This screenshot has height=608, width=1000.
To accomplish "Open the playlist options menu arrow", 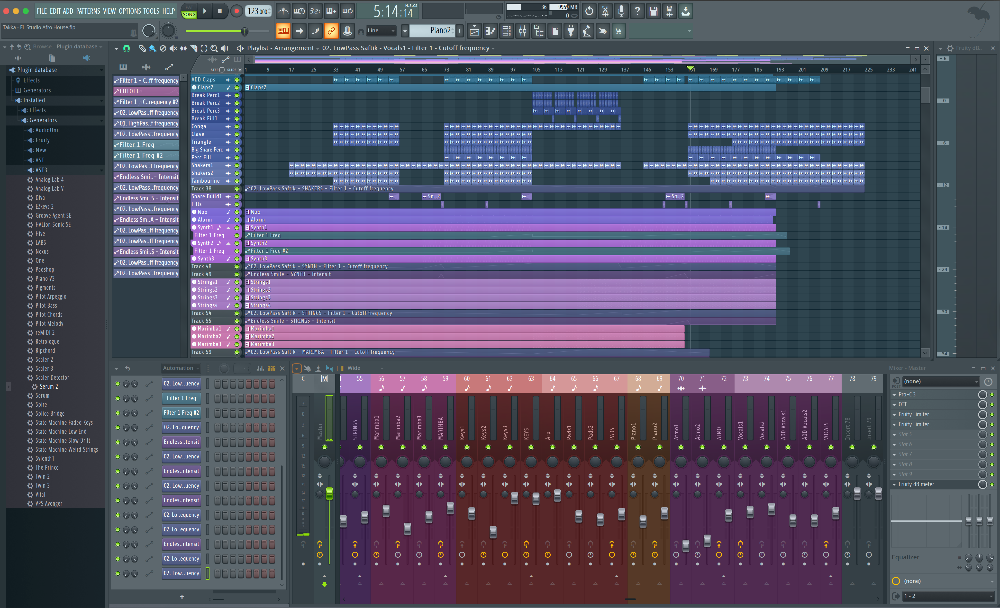I will 117,48.
